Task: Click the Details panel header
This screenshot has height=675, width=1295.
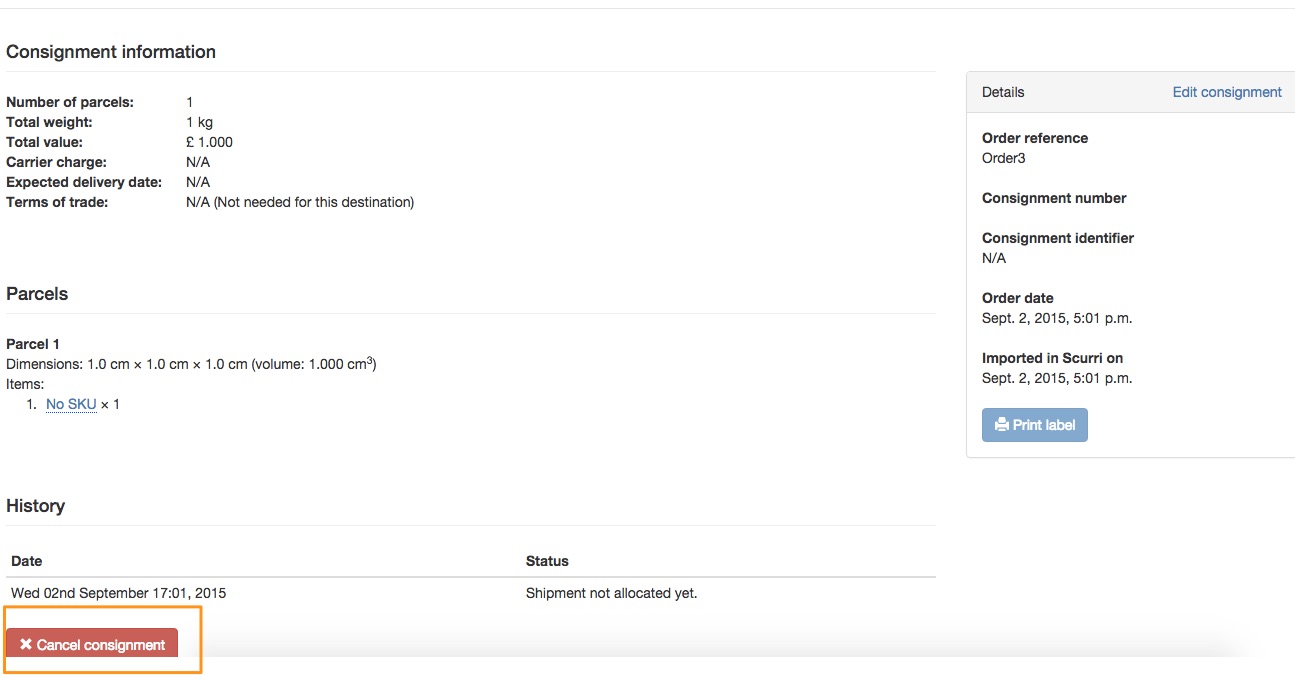Action: click(x=1131, y=92)
